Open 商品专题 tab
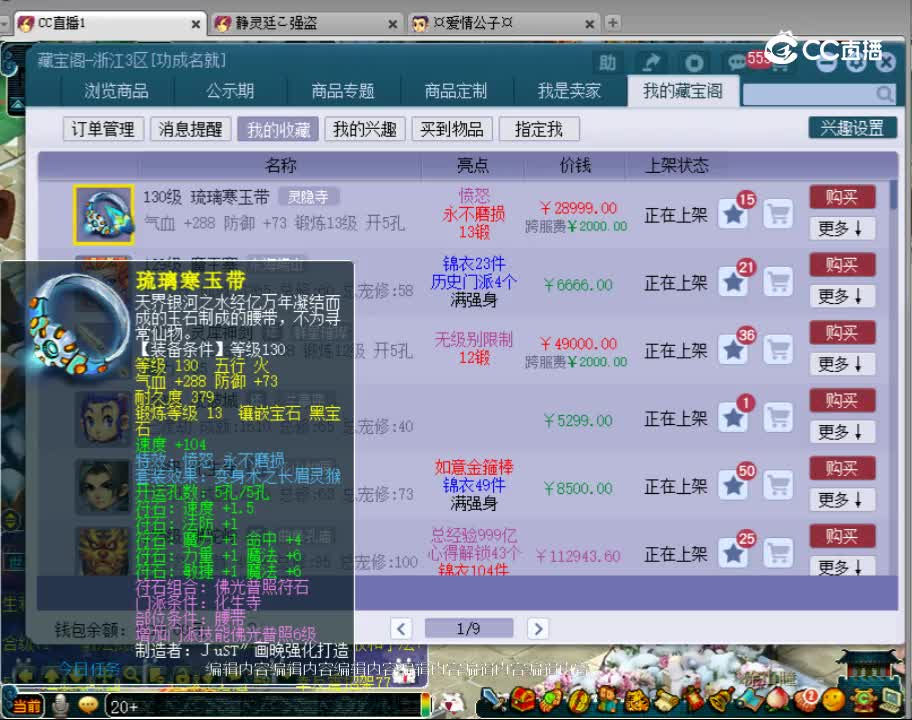Screen dimensions: 912x720 [x=343, y=91]
